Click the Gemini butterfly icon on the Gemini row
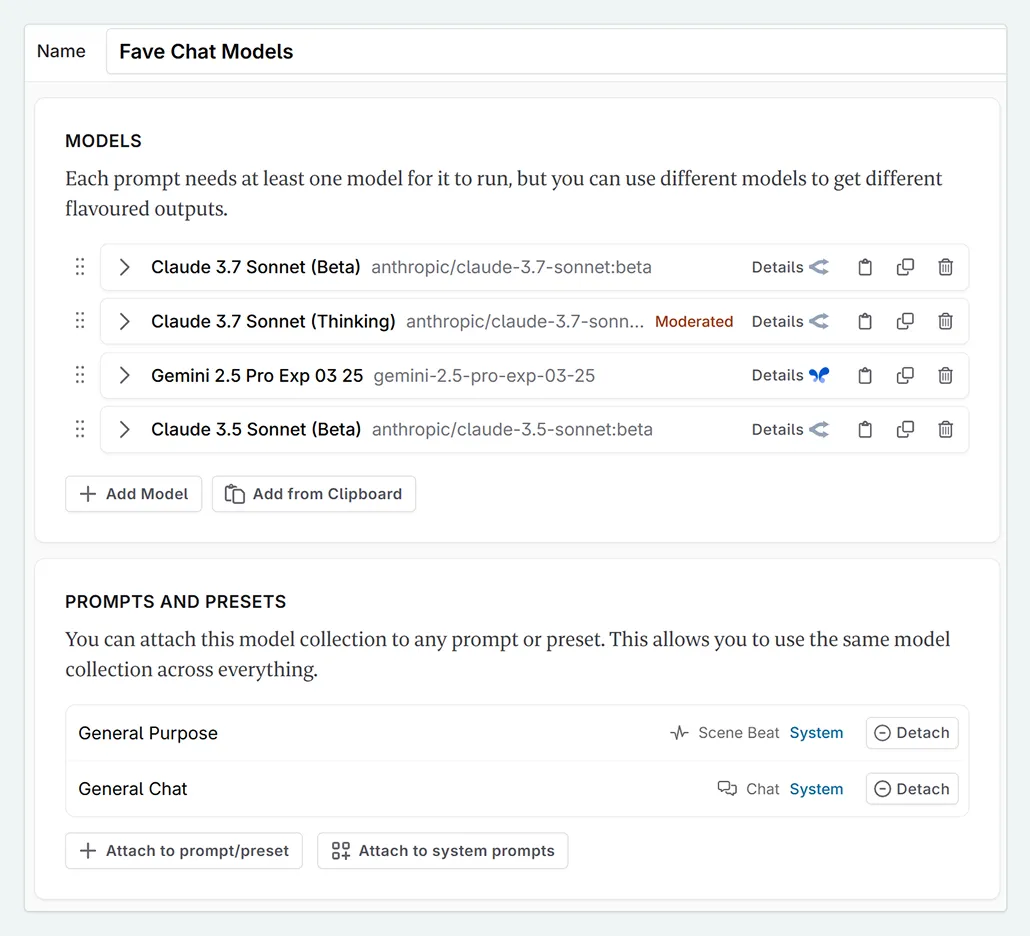 click(x=817, y=375)
